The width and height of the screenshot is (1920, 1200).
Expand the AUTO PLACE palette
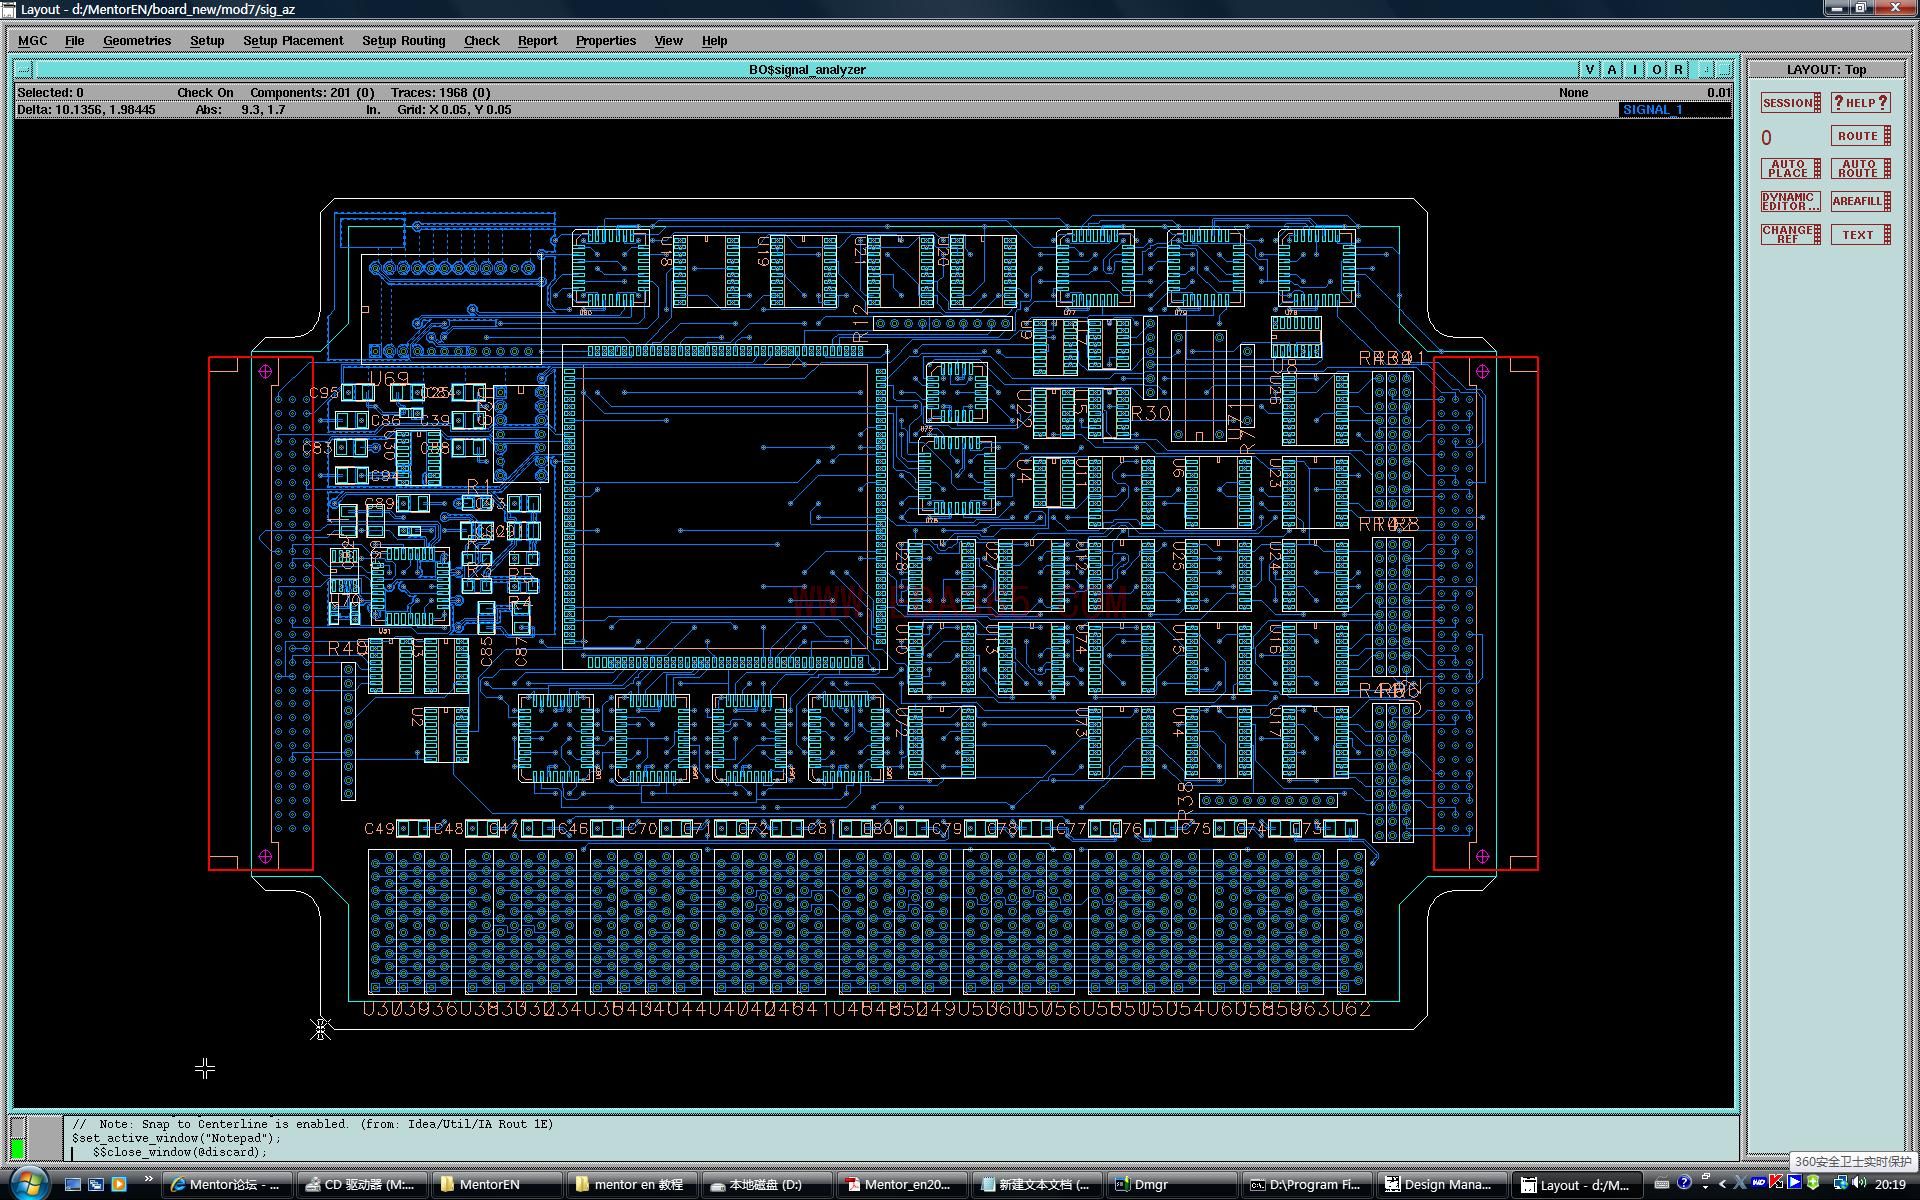(1790, 169)
